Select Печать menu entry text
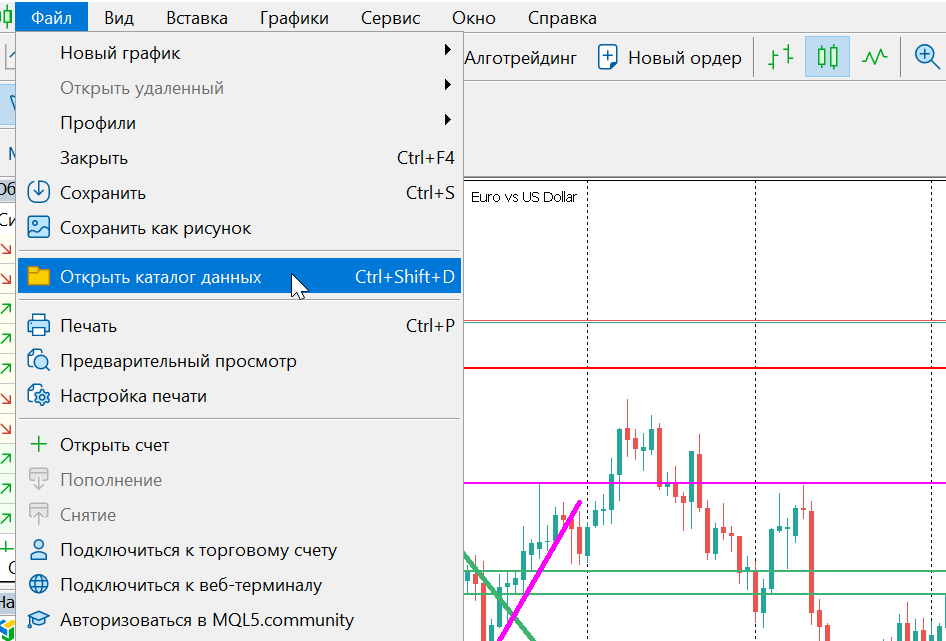 [88, 326]
